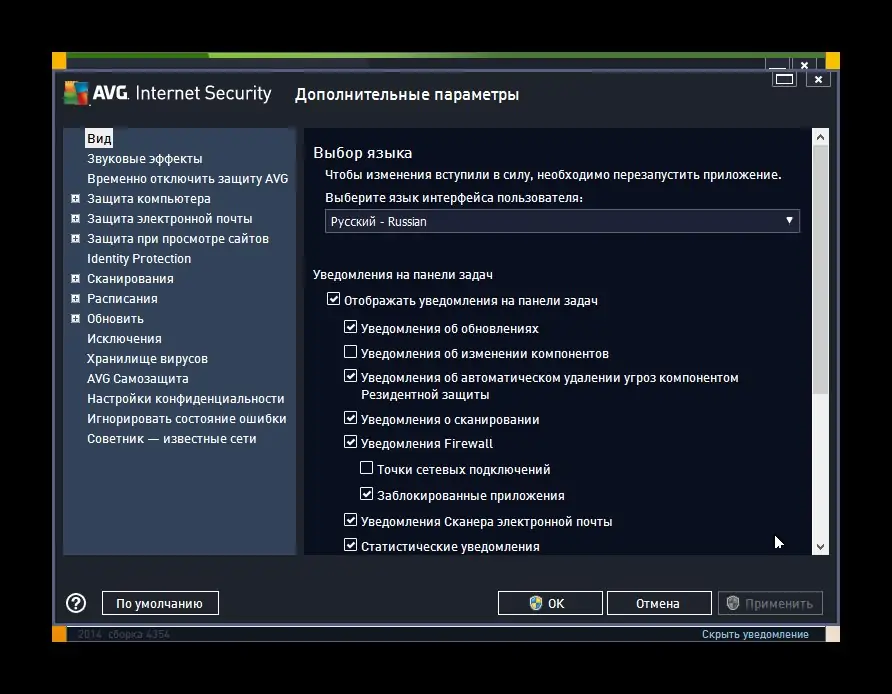Viewport: 892px width, 694px height.
Task: Toggle 'Уведомления об обновлениях' checkbox
Action: click(351, 328)
